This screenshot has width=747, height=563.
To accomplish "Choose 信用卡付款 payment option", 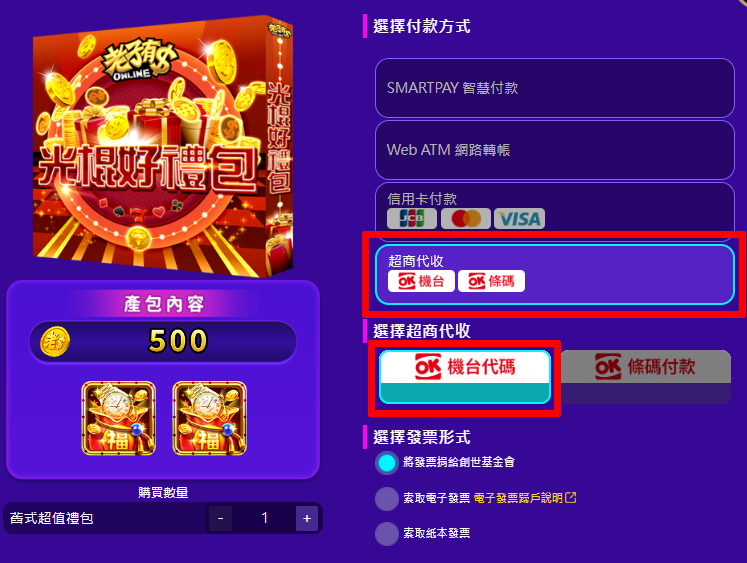I will pyautogui.click(x=555, y=210).
